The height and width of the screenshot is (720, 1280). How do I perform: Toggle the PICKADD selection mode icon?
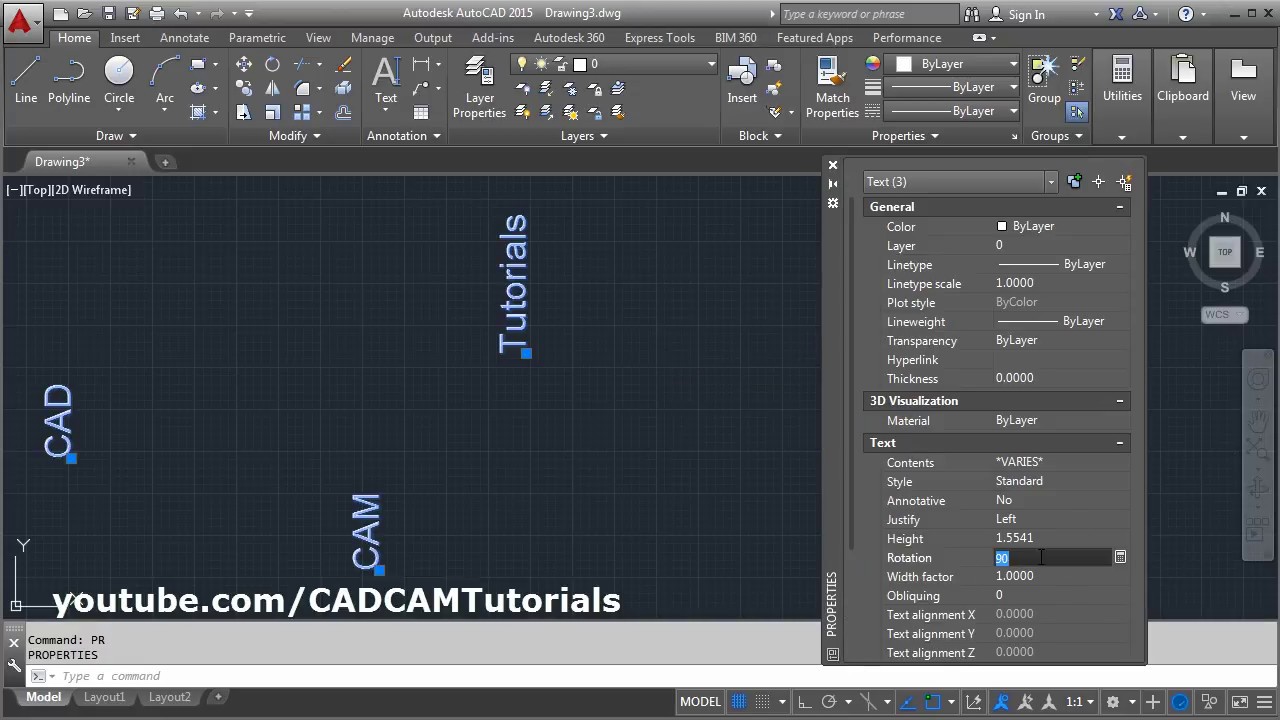pos(1074,182)
